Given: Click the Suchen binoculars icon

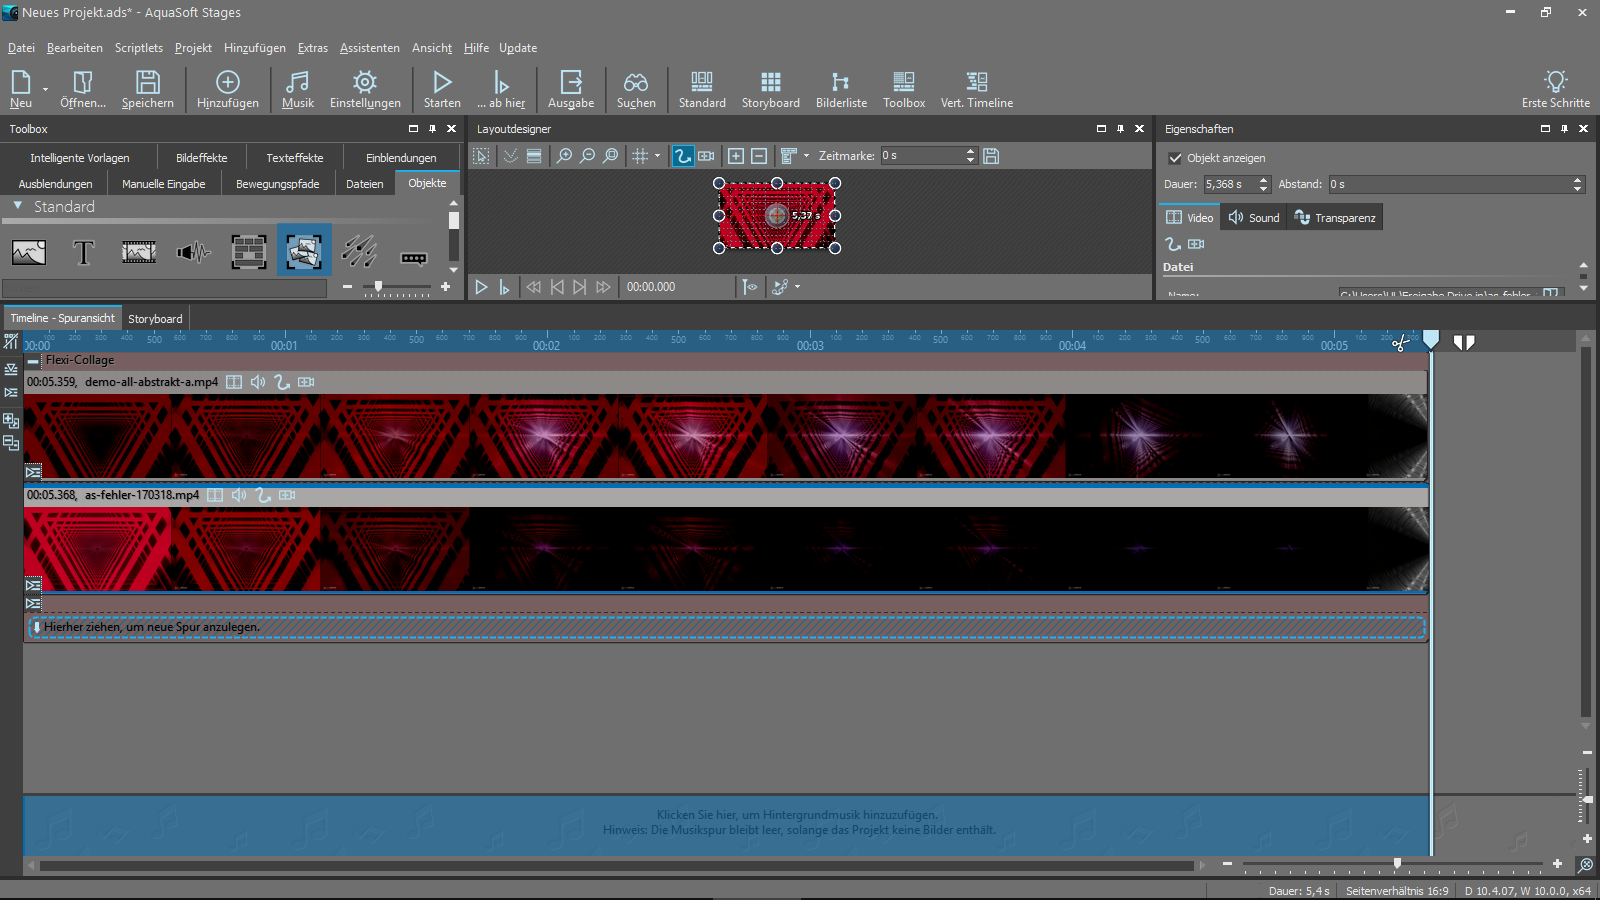Looking at the screenshot, I should point(636,89).
